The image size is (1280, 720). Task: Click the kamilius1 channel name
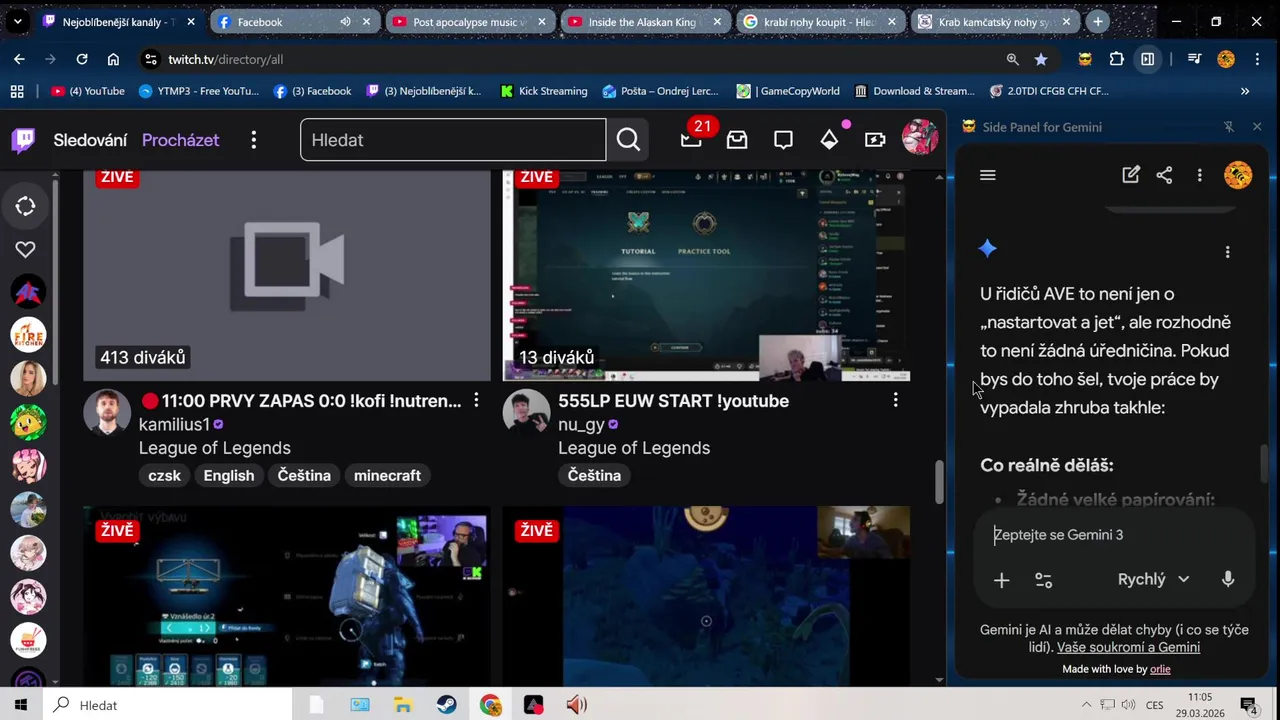[x=174, y=424]
